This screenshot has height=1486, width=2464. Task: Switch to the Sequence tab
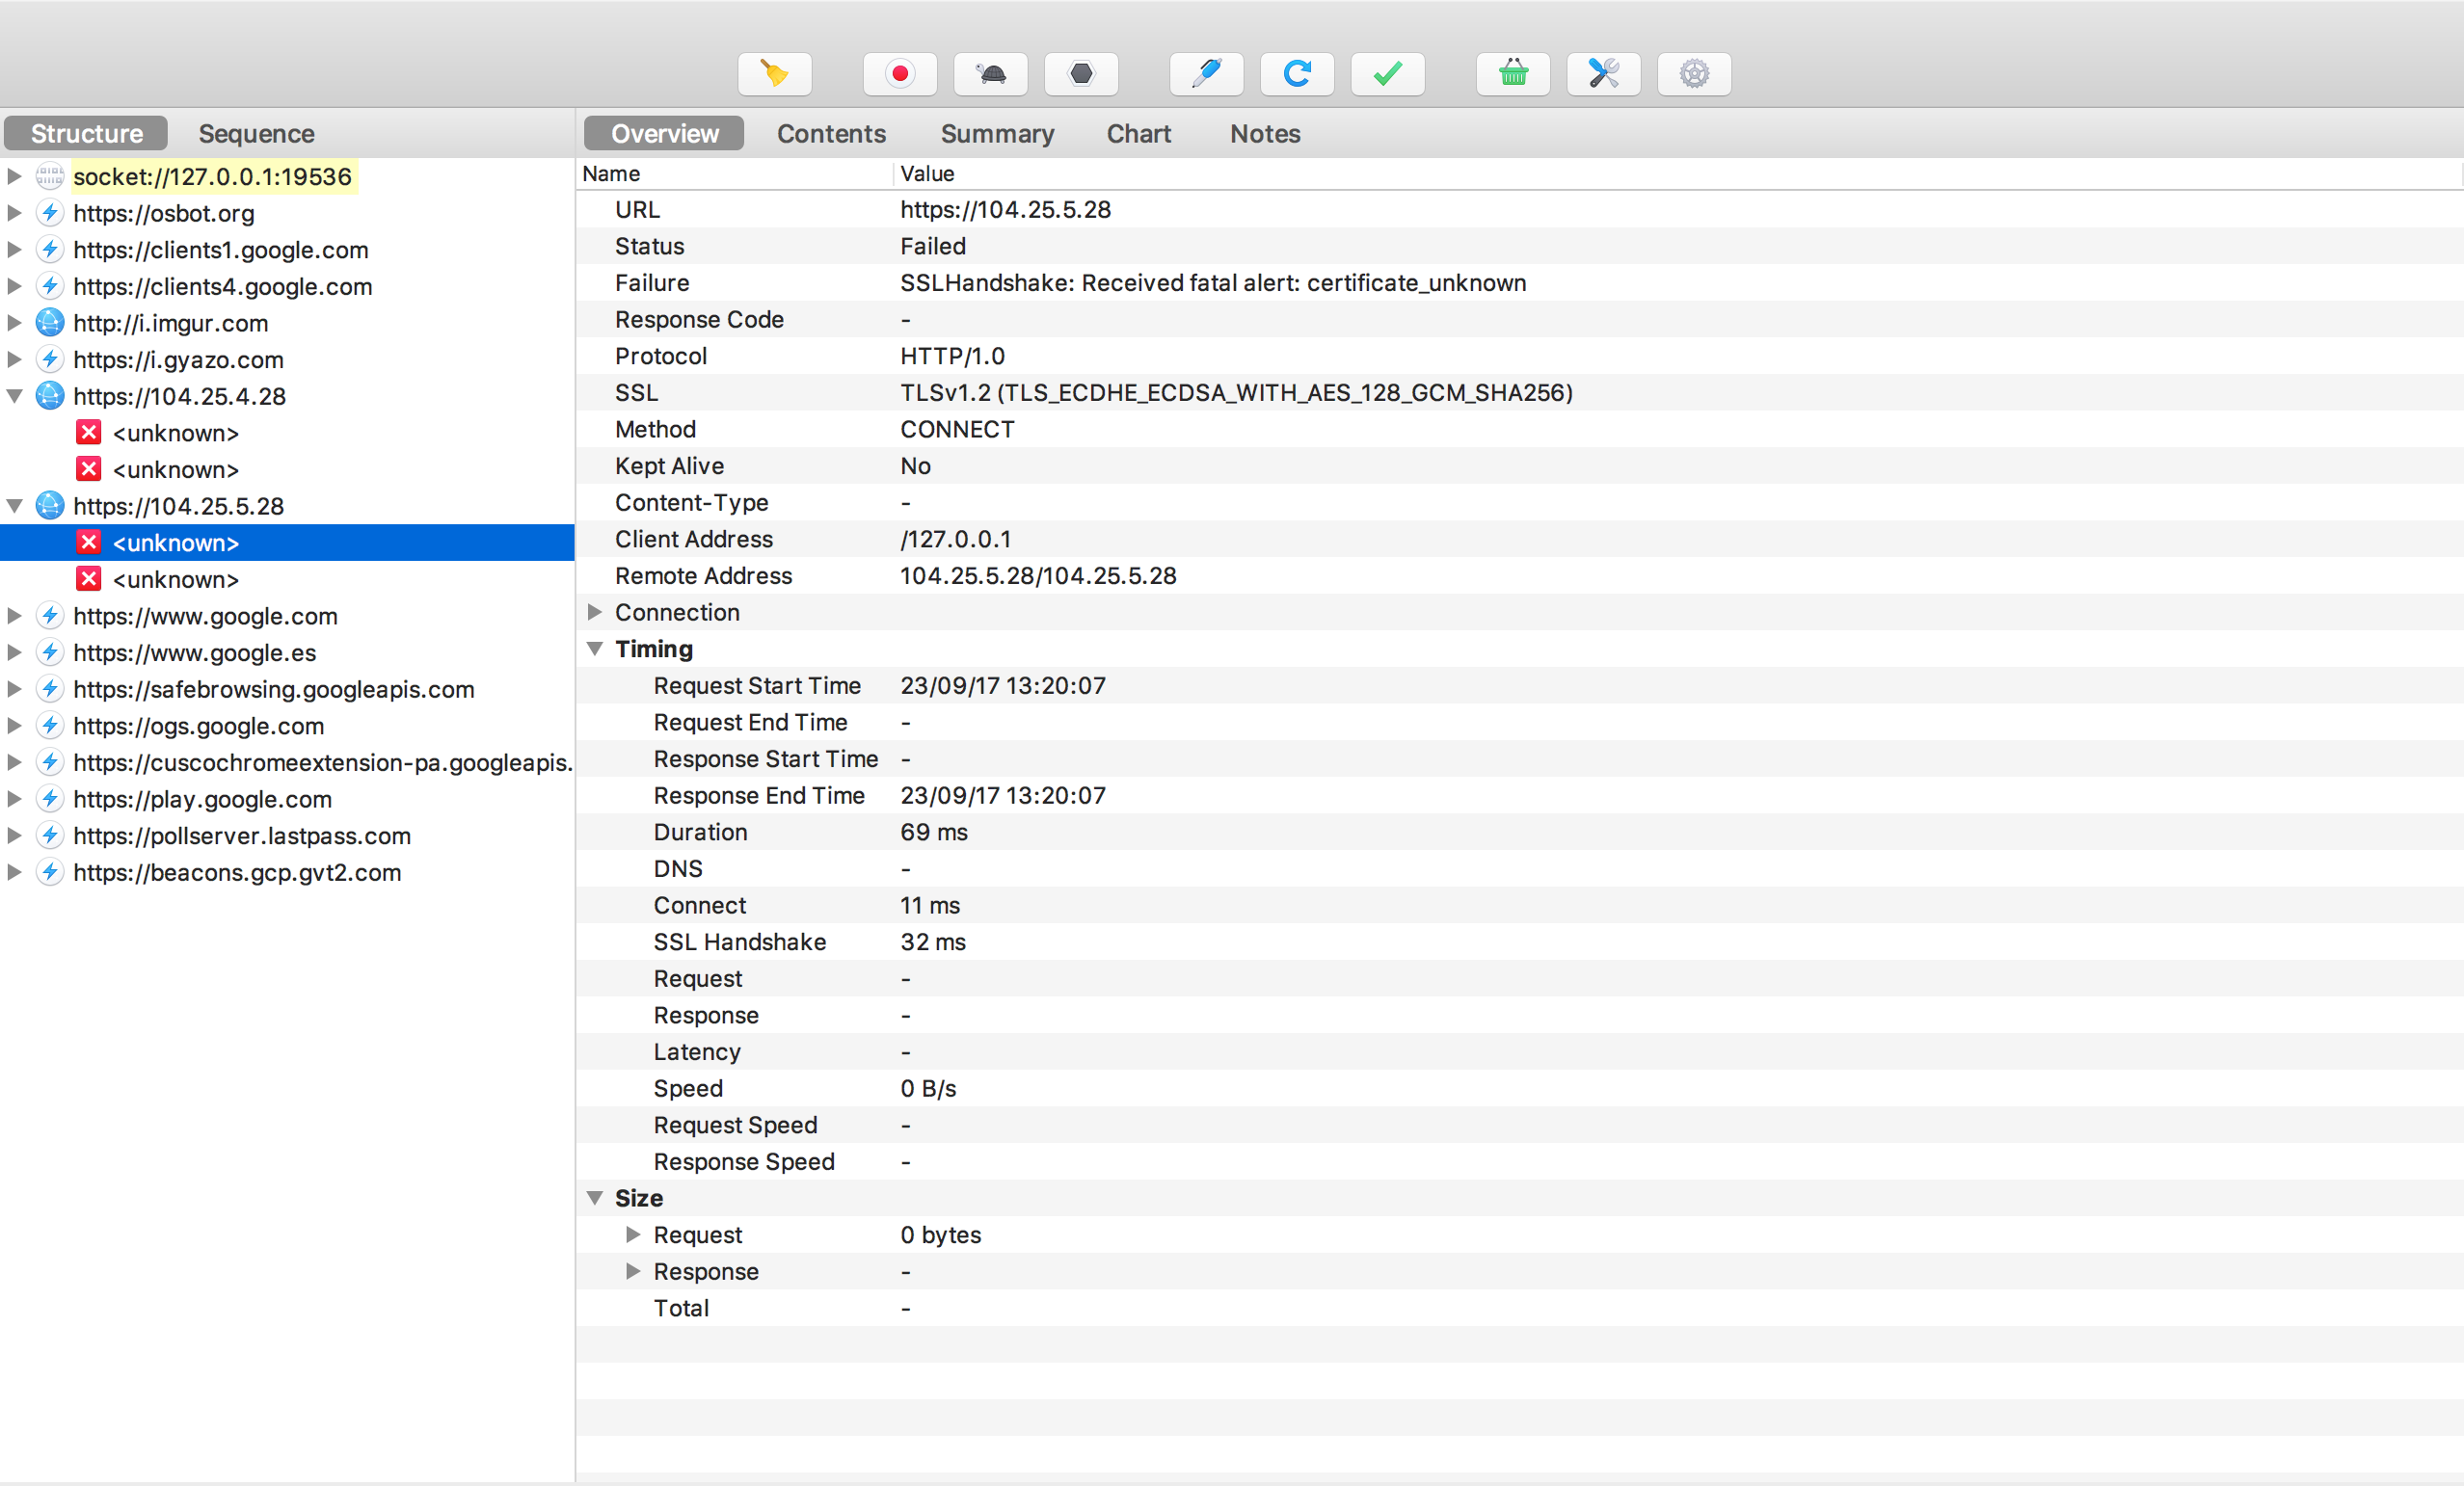256,134
